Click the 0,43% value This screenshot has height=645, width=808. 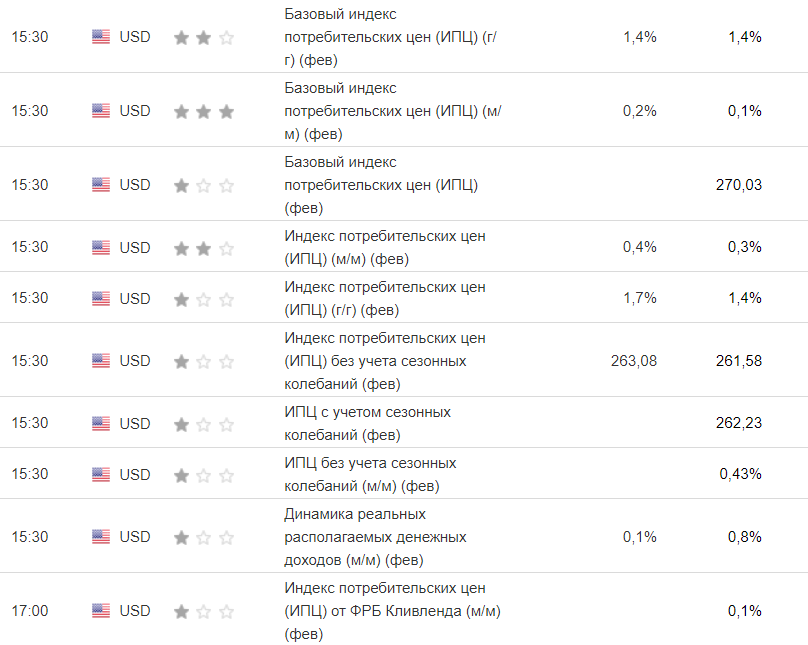click(741, 474)
